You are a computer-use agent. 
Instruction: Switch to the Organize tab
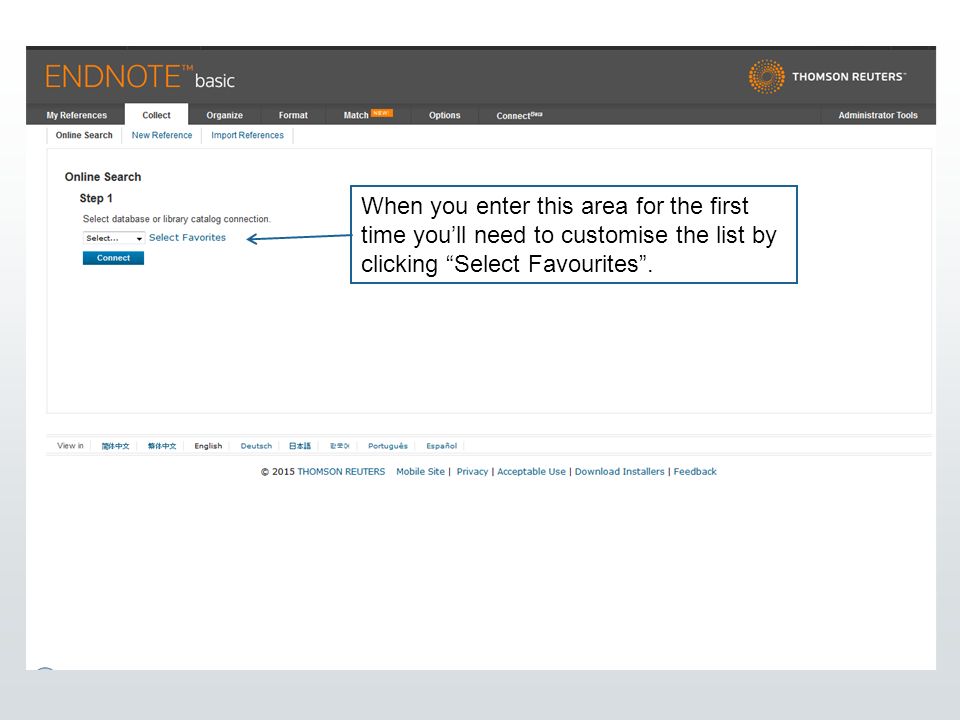coord(224,115)
